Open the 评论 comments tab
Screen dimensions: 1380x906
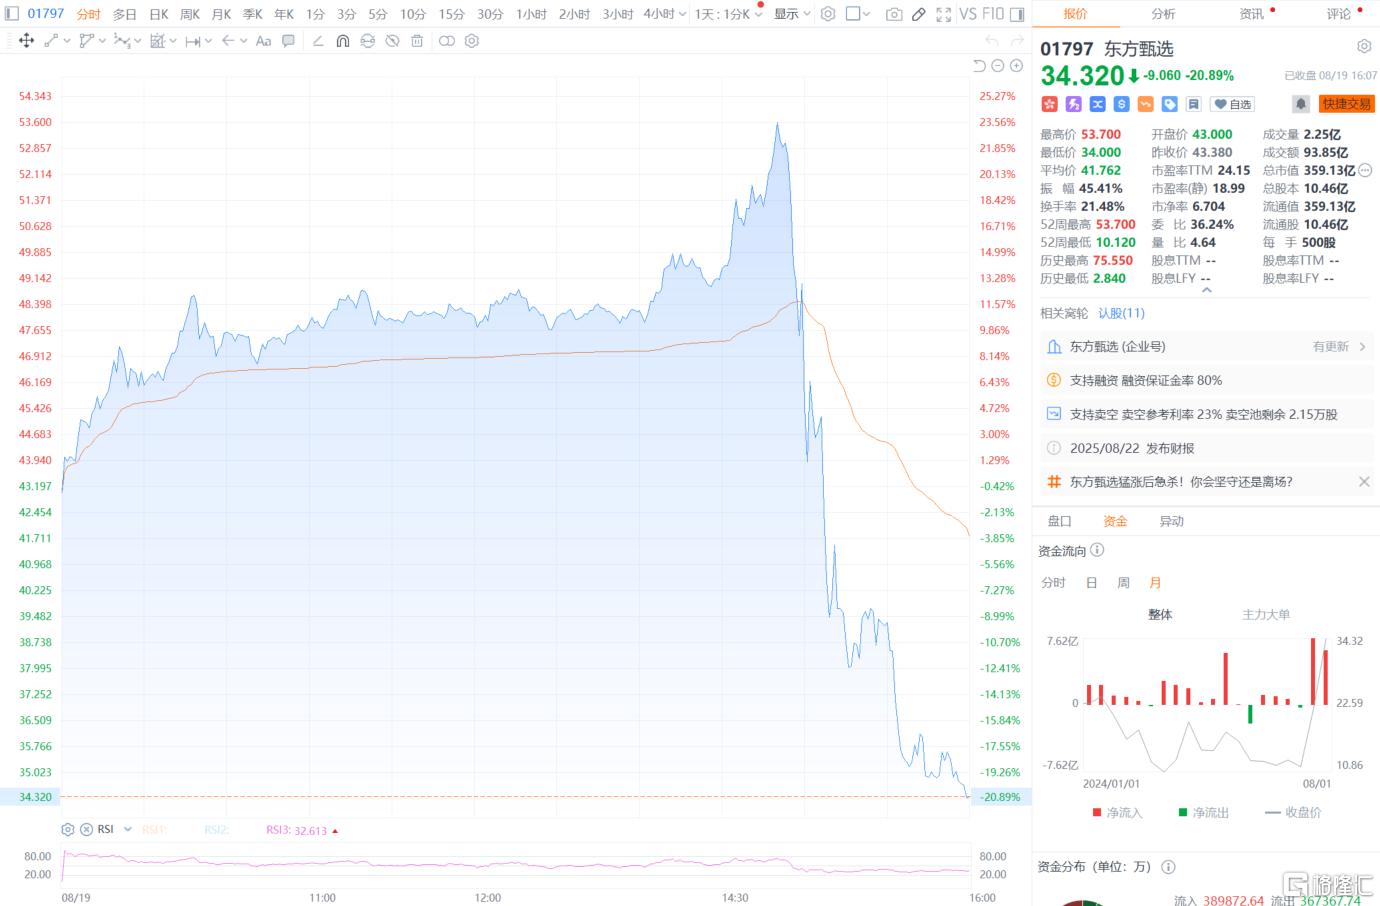1338,14
